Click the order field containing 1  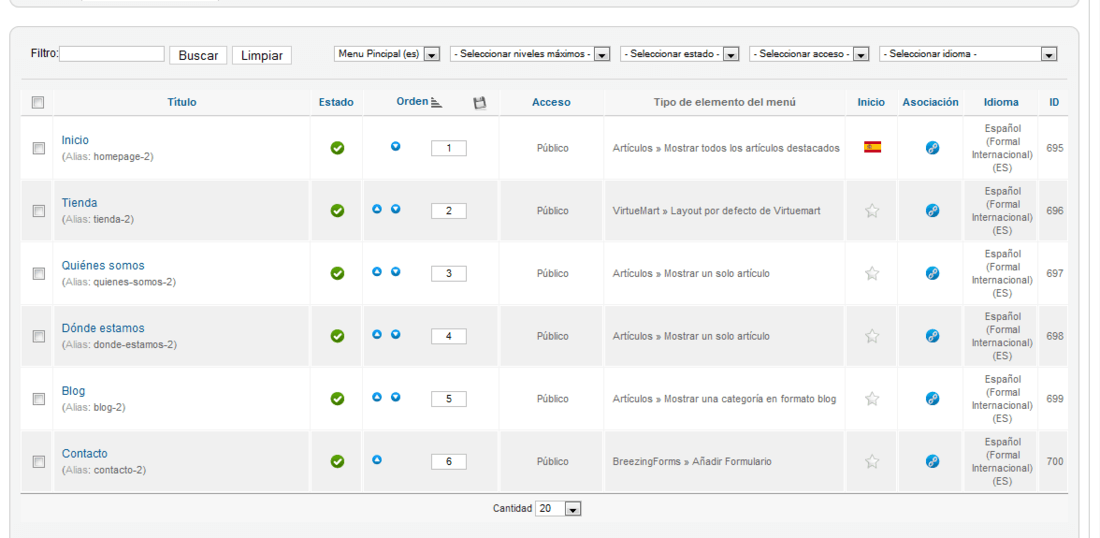pyautogui.click(x=448, y=148)
